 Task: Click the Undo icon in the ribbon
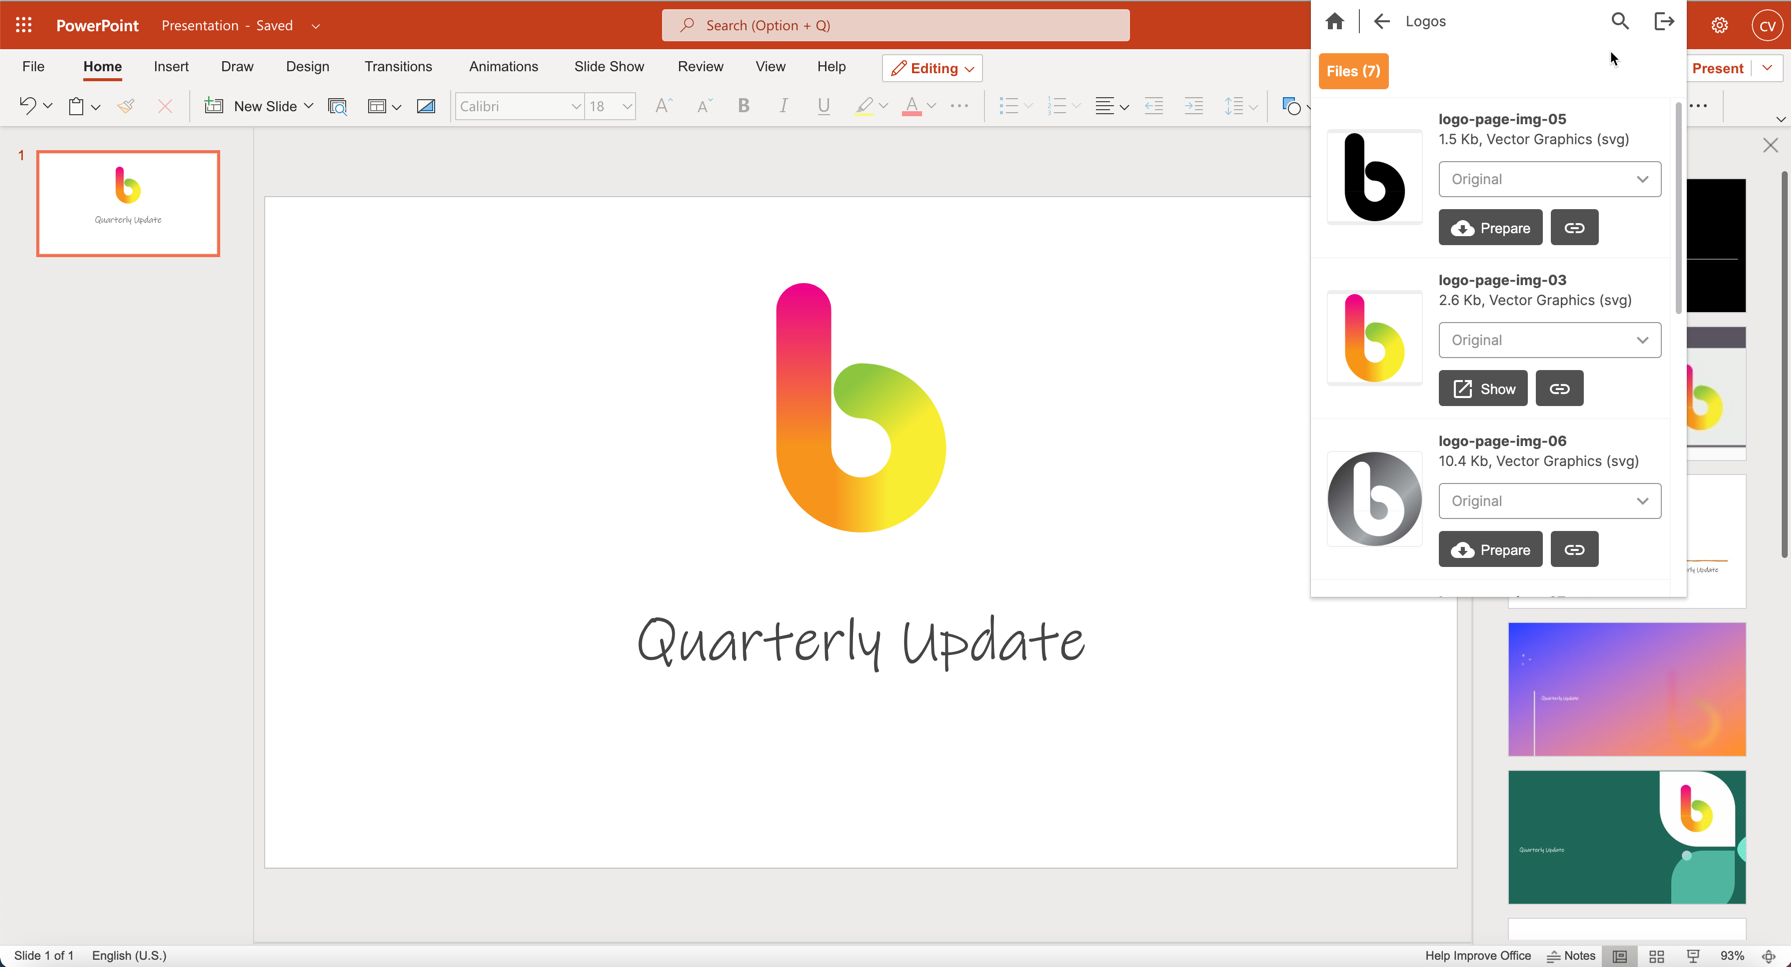pos(27,106)
